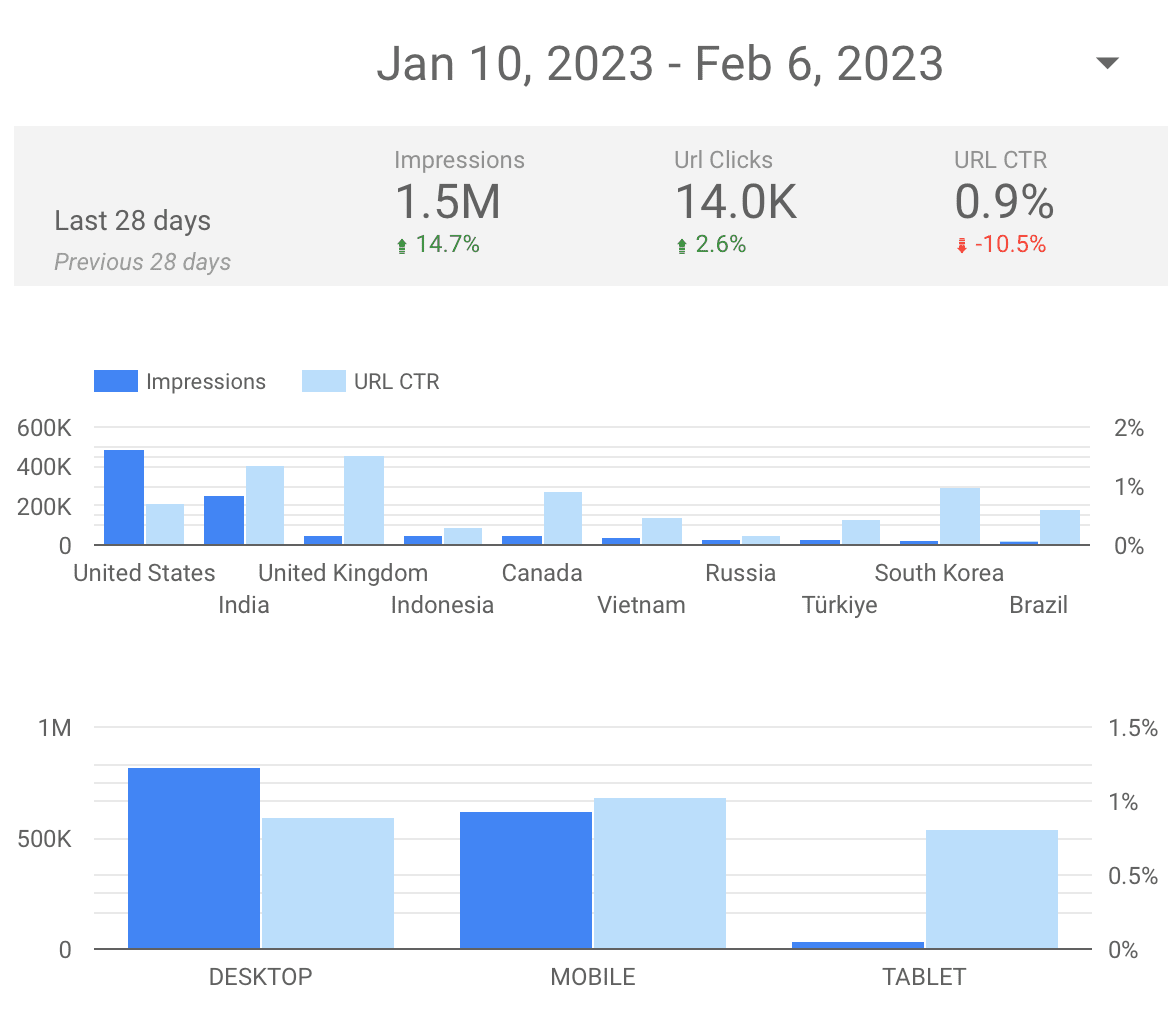Click the Url Clicks 14.0K scorecard
This screenshot has width=1168, height=1024.
[x=735, y=202]
